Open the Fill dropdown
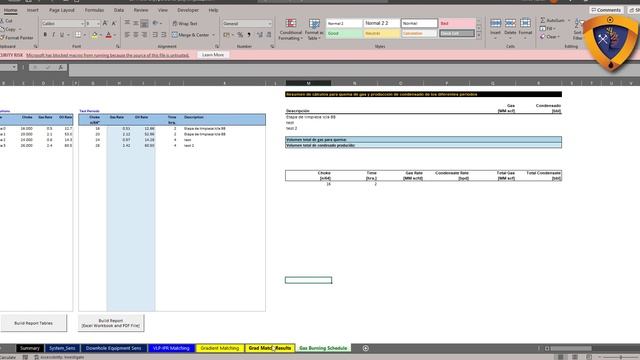The image size is (640, 360). coord(547,29)
